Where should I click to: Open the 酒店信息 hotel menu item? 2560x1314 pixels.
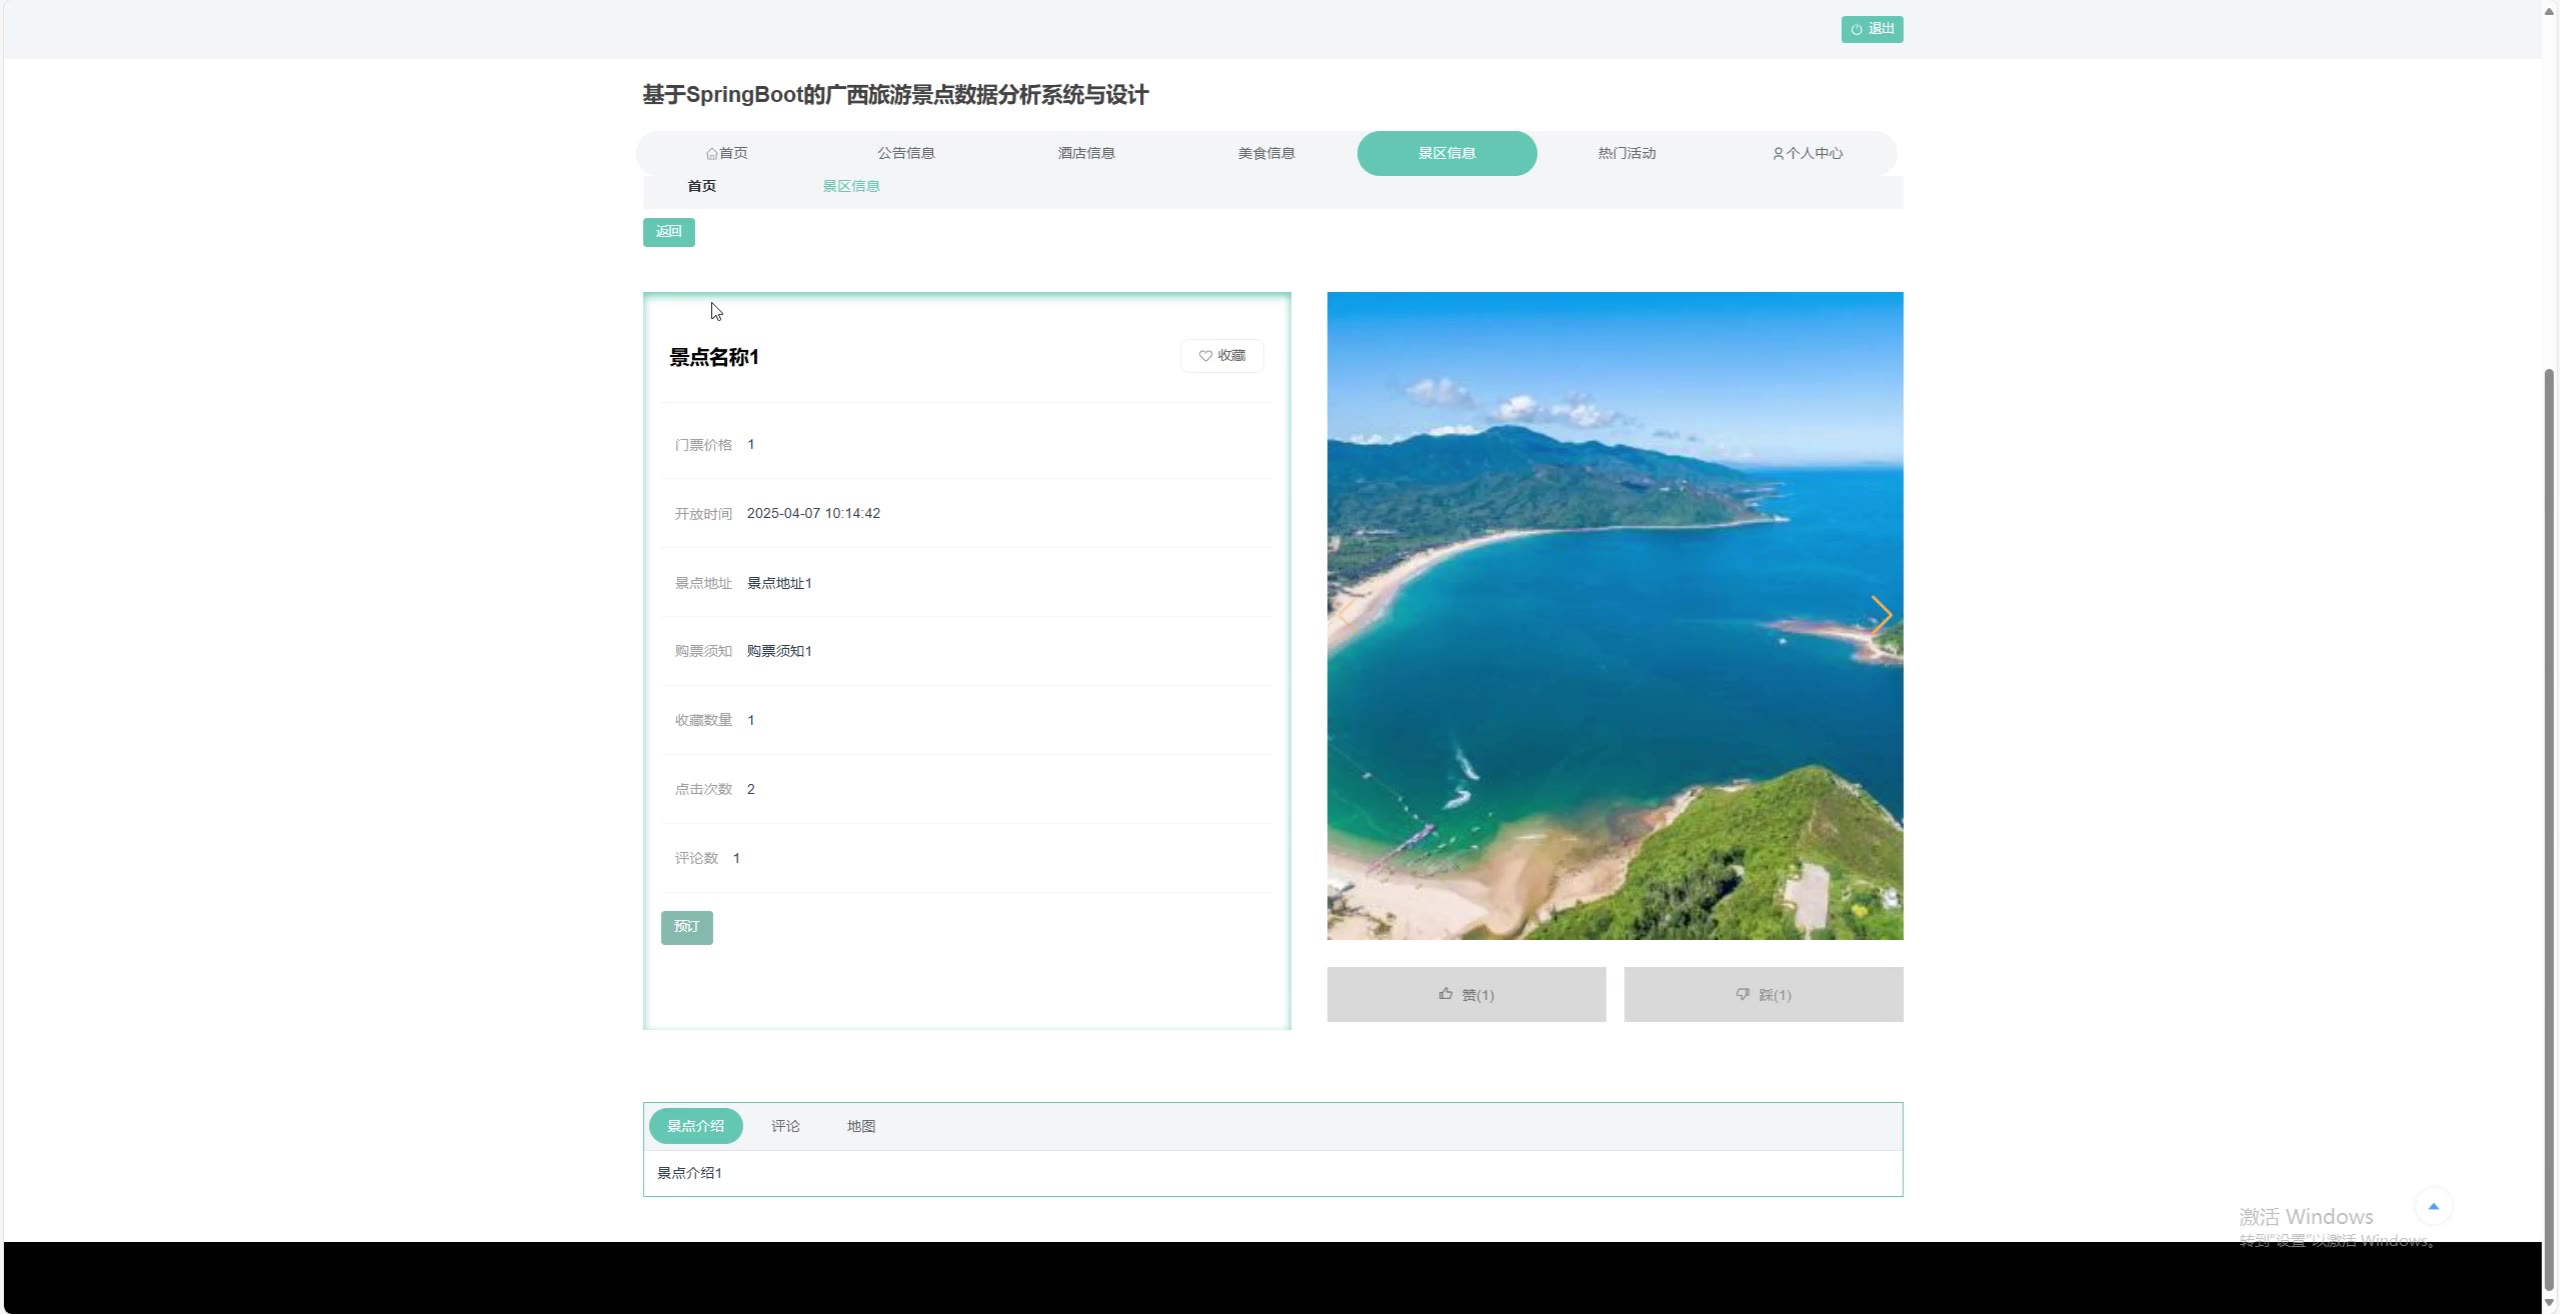[x=1086, y=153]
